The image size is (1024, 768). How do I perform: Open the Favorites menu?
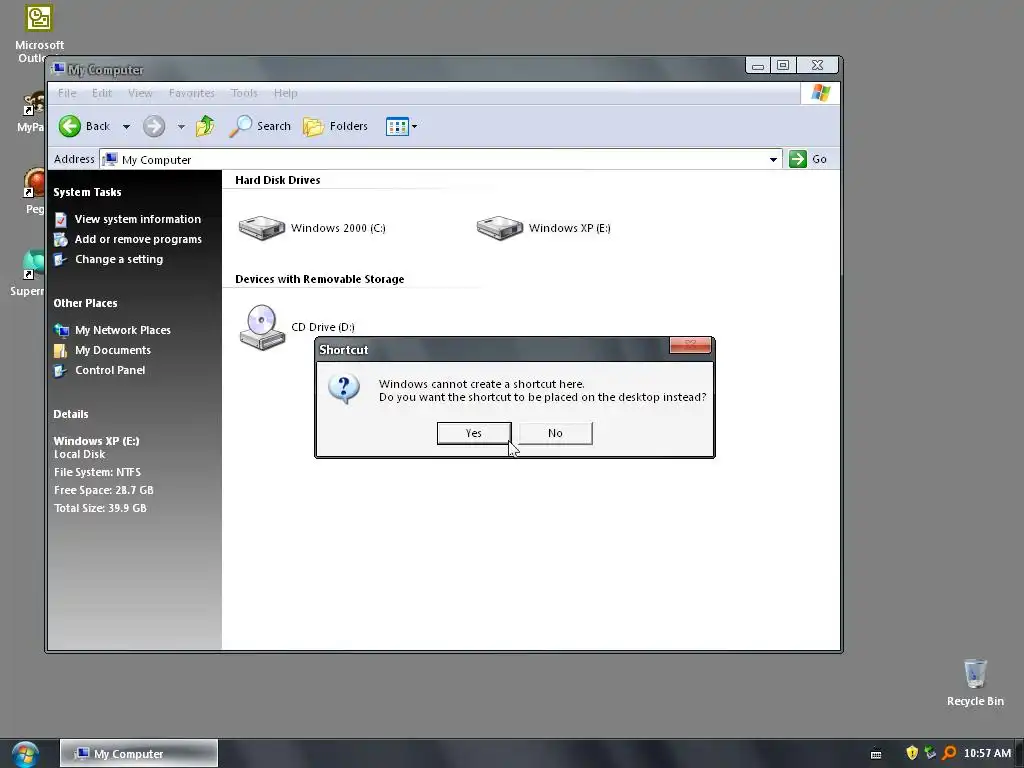click(191, 93)
